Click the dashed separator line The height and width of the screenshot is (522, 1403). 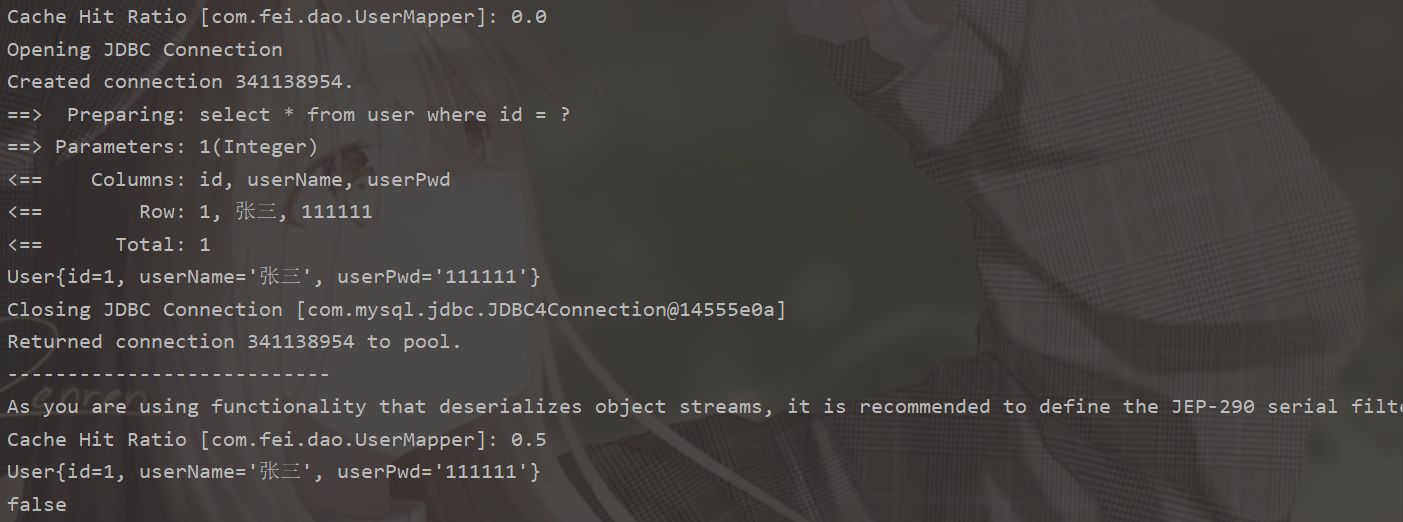coord(168,375)
